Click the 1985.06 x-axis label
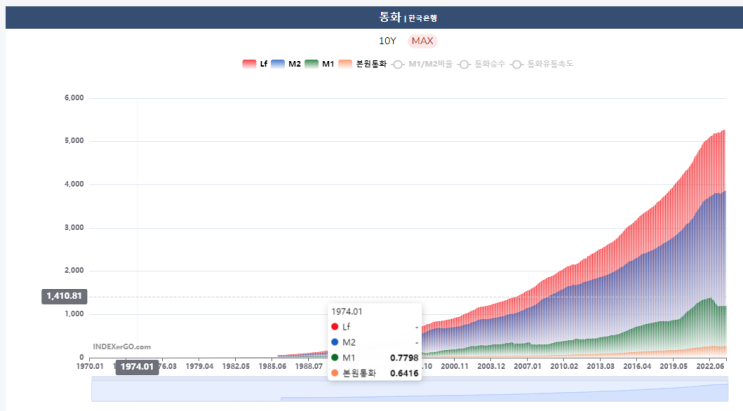Image resolution: width=743 pixels, height=411 pixels. (x=272, y=366)
